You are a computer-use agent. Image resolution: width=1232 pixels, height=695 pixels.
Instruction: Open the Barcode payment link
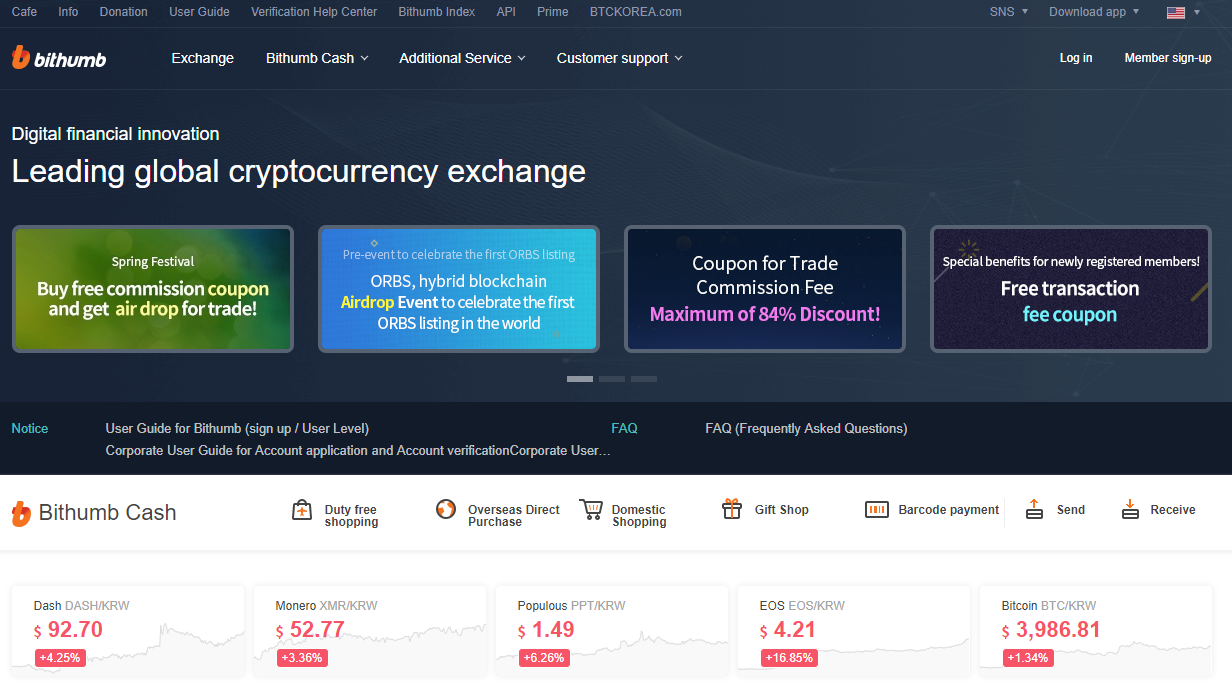(949, 510)
